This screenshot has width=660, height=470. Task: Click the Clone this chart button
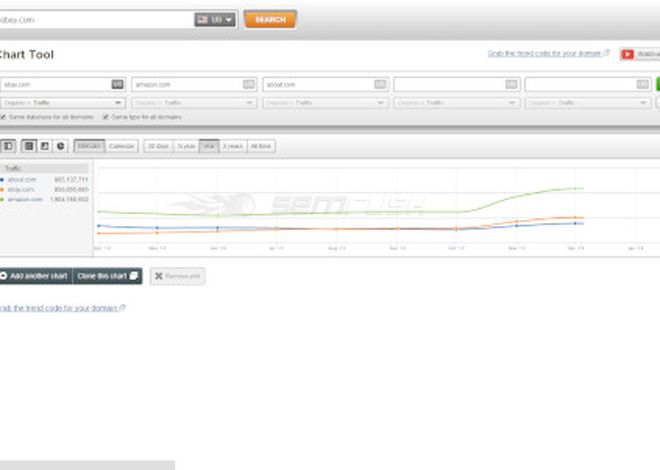(x=107, y=276)
